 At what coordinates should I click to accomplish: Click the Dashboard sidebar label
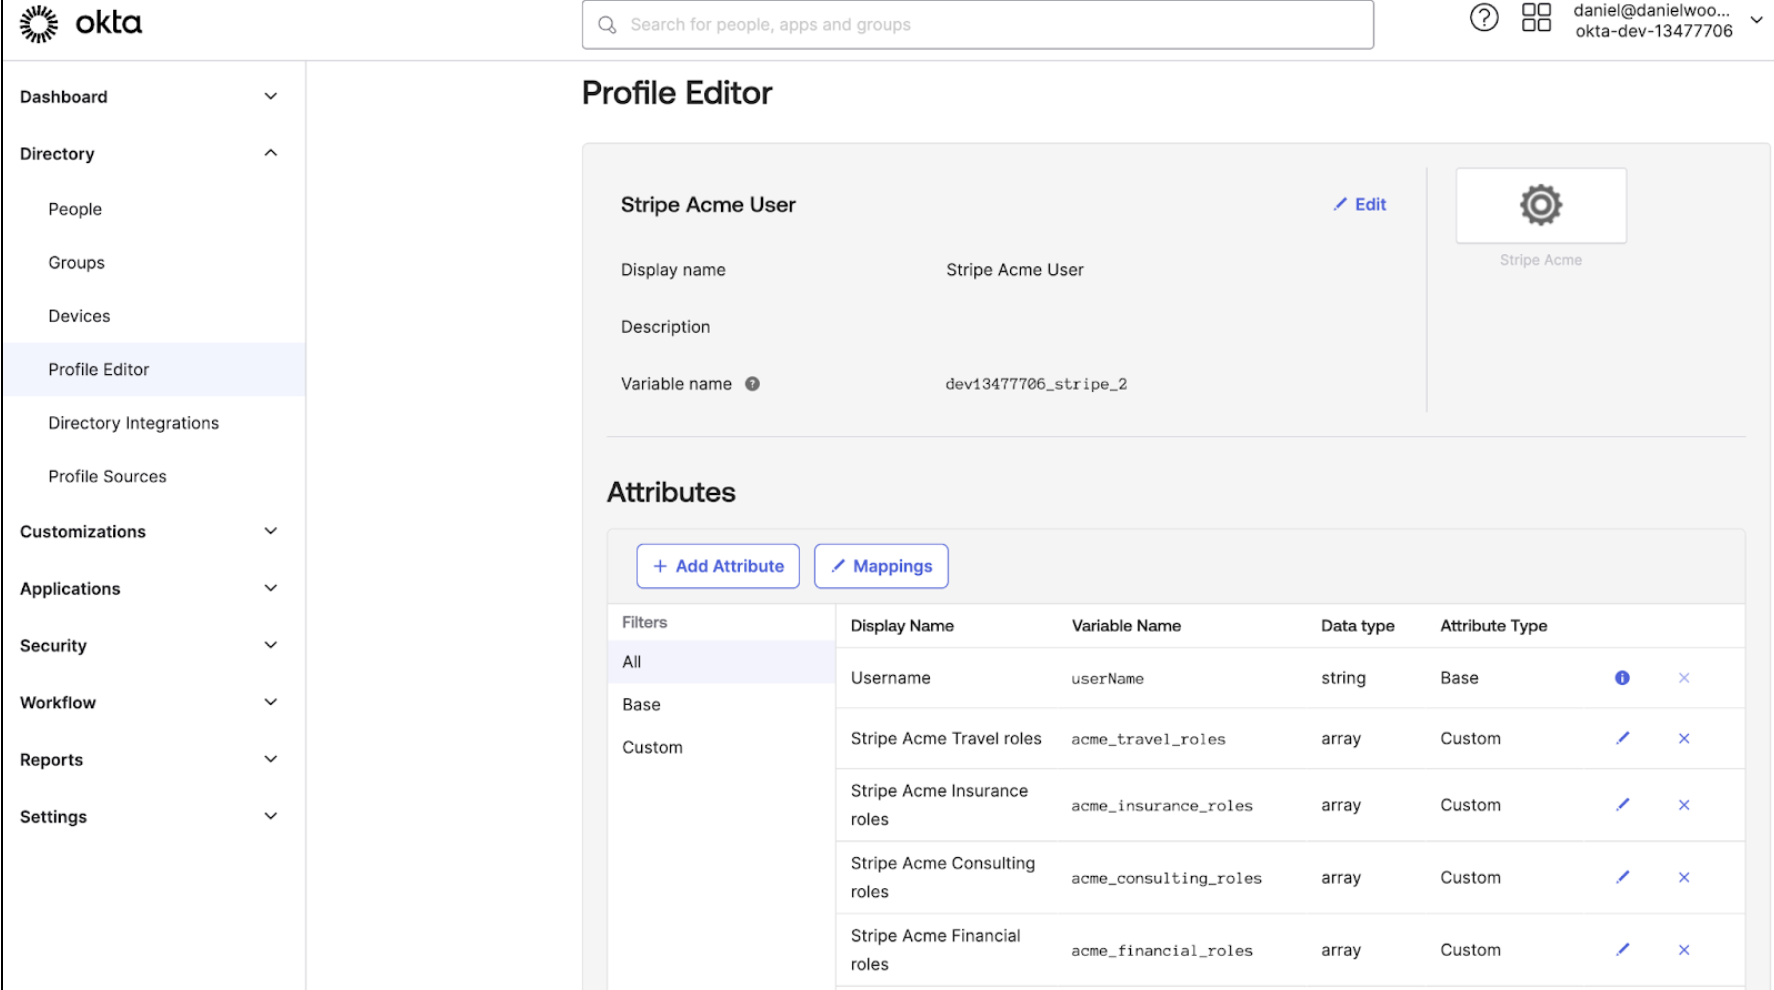[63, 97]
